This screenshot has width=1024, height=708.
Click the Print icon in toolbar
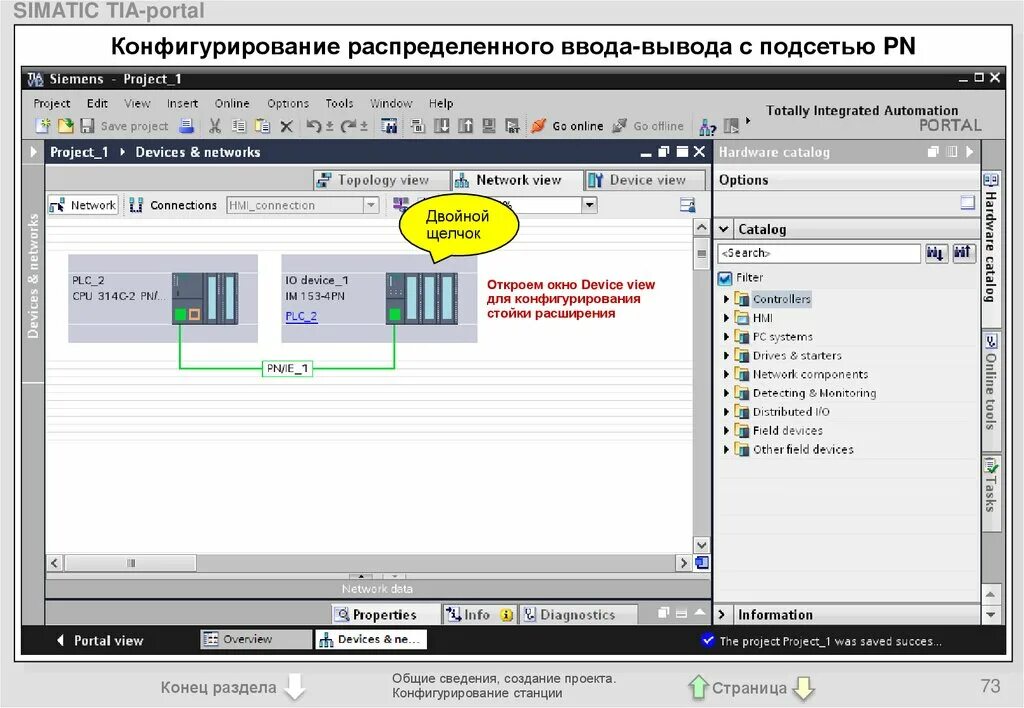187,126
